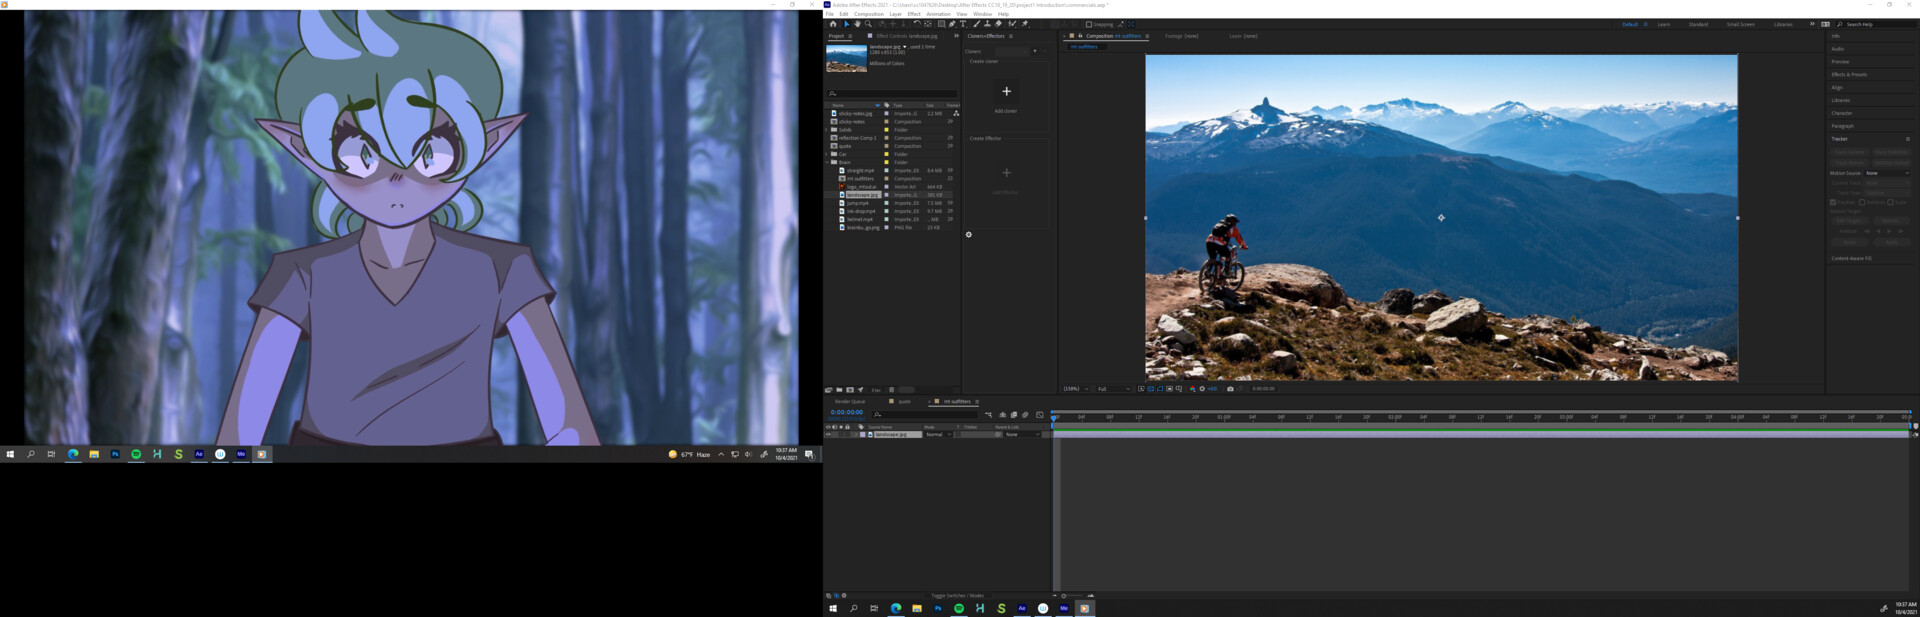The image size is (1920, 617).
Task: Open Spotify from the After Effects taskbar
Action: click(x=959, y=608)
